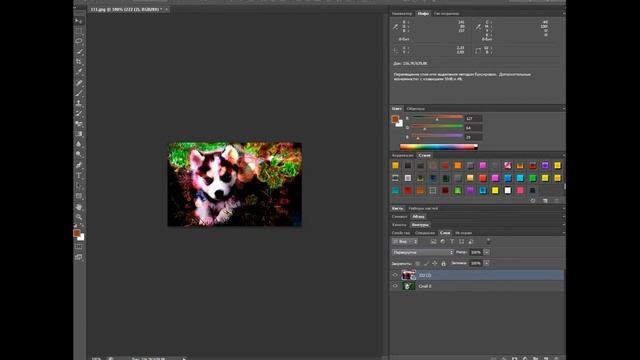Open the Styles panel flyout menu
Viewport: 640px width, 360px height.
pos(563,156)
